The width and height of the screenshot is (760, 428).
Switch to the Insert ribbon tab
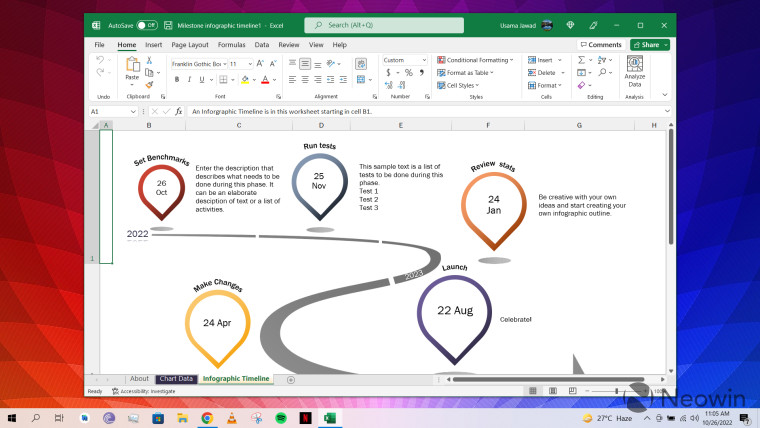pyautogui.click(x=154, y=45)
